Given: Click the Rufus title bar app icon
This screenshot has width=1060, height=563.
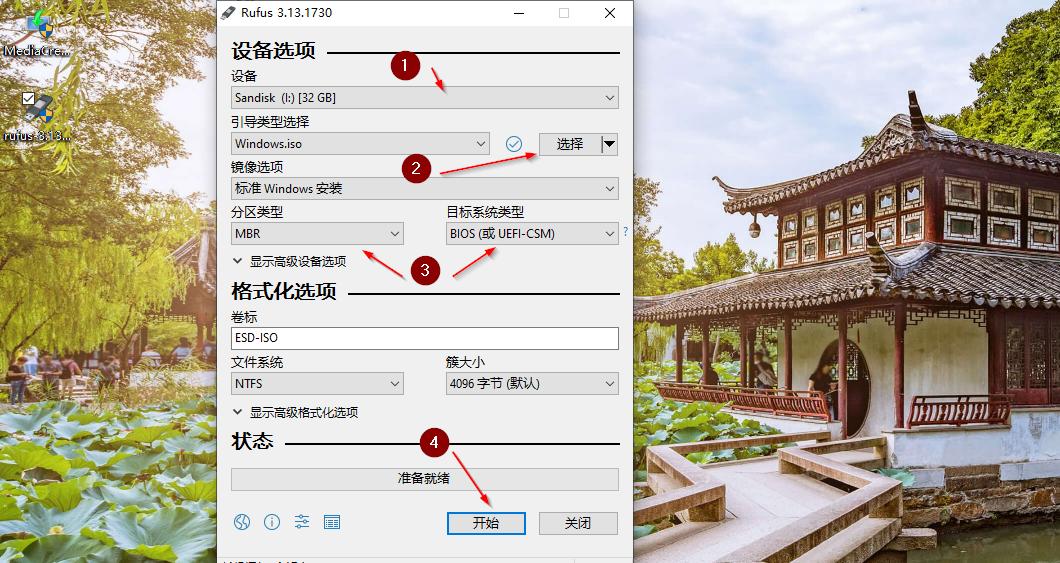Looking at the screenshot, I should (x=228, y=13).
